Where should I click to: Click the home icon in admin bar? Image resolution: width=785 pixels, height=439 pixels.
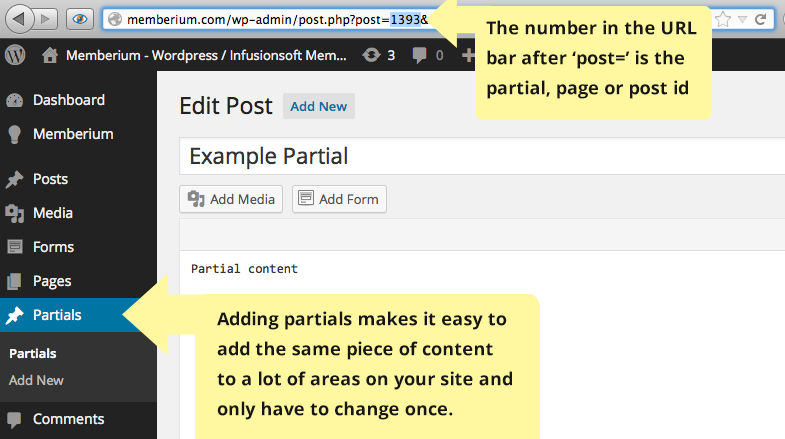pos(50,55)
